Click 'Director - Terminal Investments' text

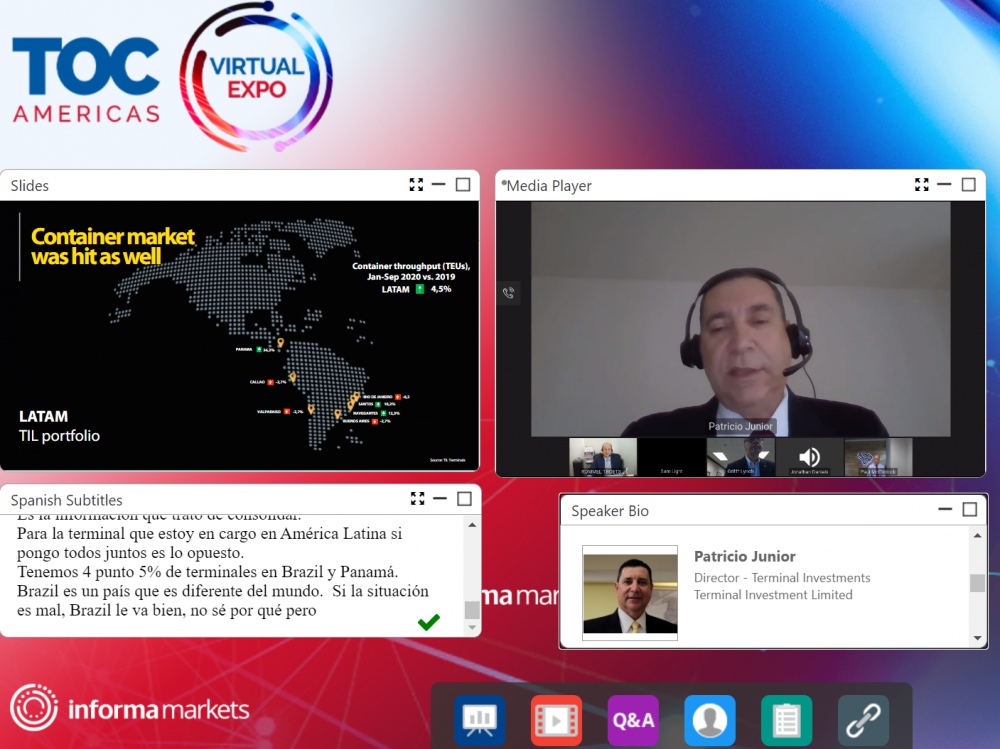(x=782, y=577)
